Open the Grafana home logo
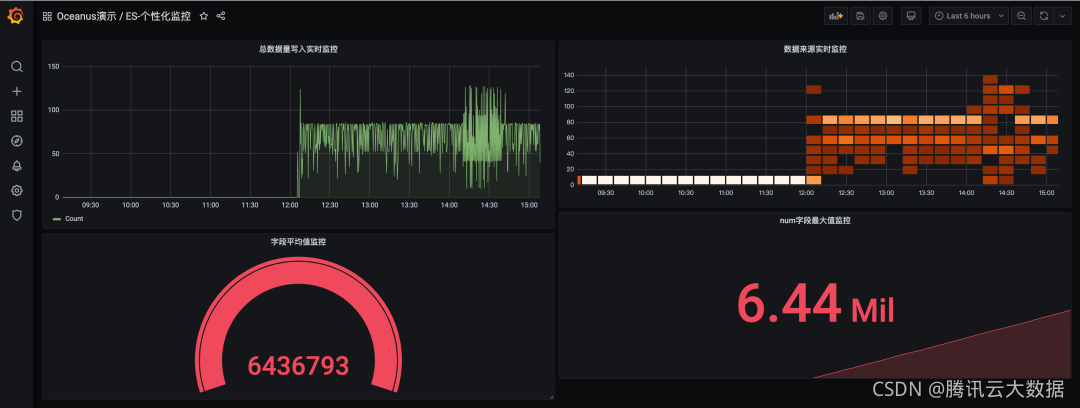 pyautogui.click(x=17, y=16)
